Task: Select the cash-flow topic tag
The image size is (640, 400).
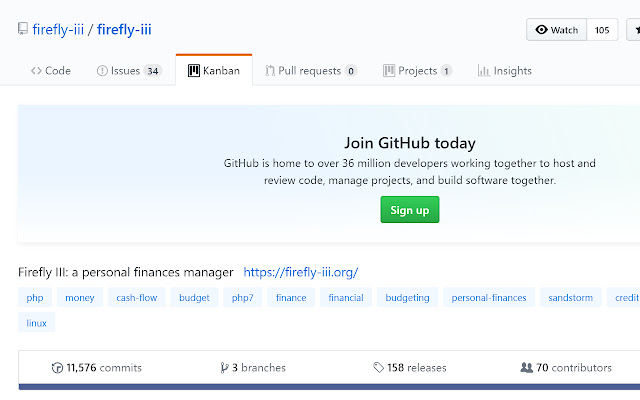Action: pyautogui.click(x=137, y=298)
